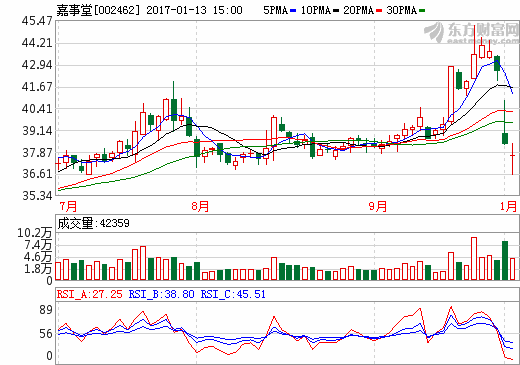The image size is (520, 365).
Task: Click the 20PMA red legend swatch
Action: [379, 11]
